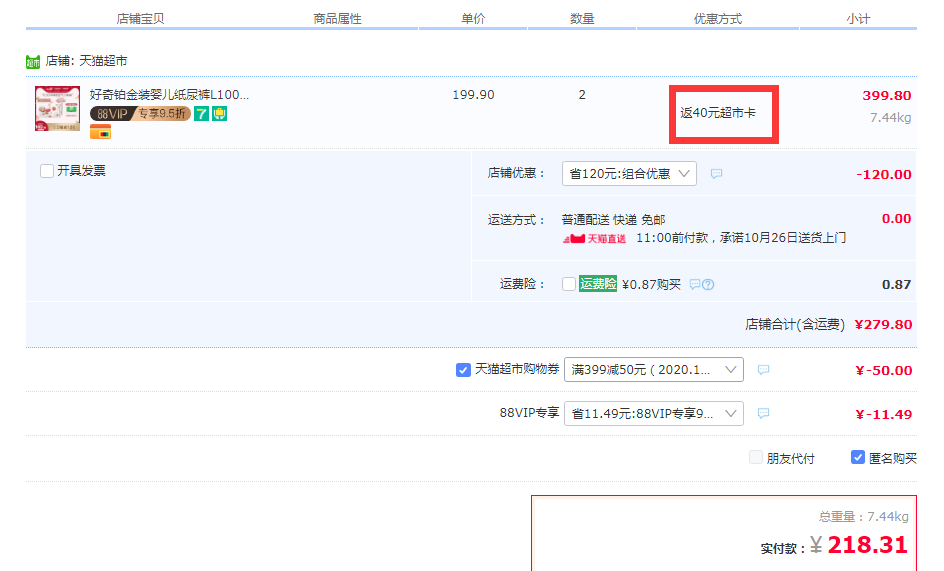Open the 满399减50元 coupon dropdown
The height and width of the screenshot is (571, 944).
(653, 370)
